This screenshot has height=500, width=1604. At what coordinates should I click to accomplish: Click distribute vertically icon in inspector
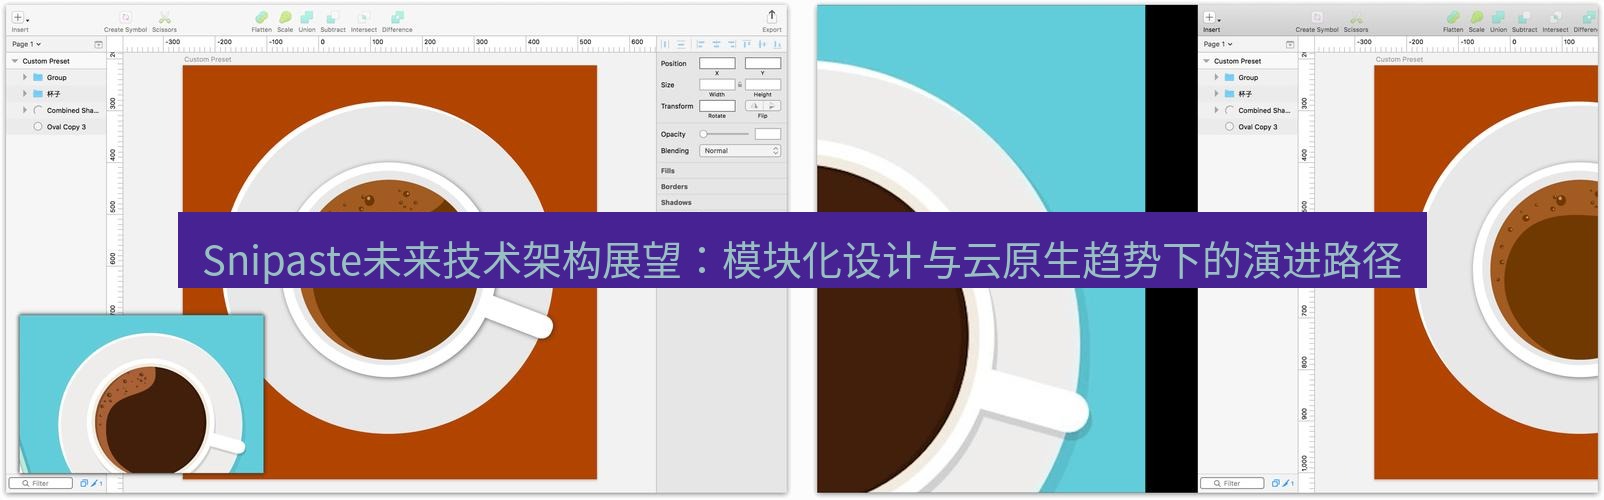pyautogui.click(x=681, y=44)
